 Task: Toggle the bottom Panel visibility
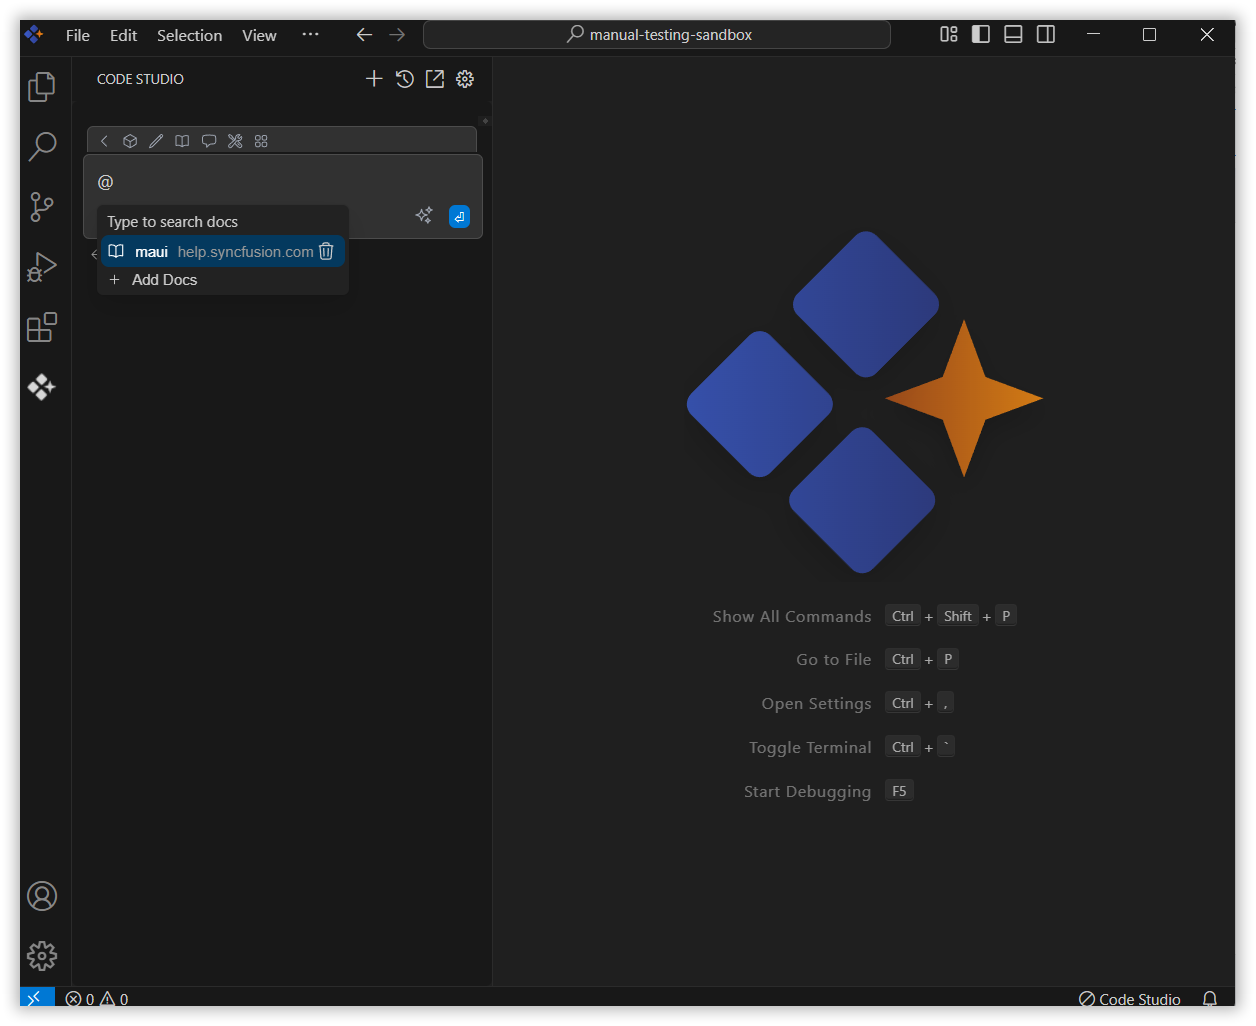pyautogui.click(x=1013, y=35)
